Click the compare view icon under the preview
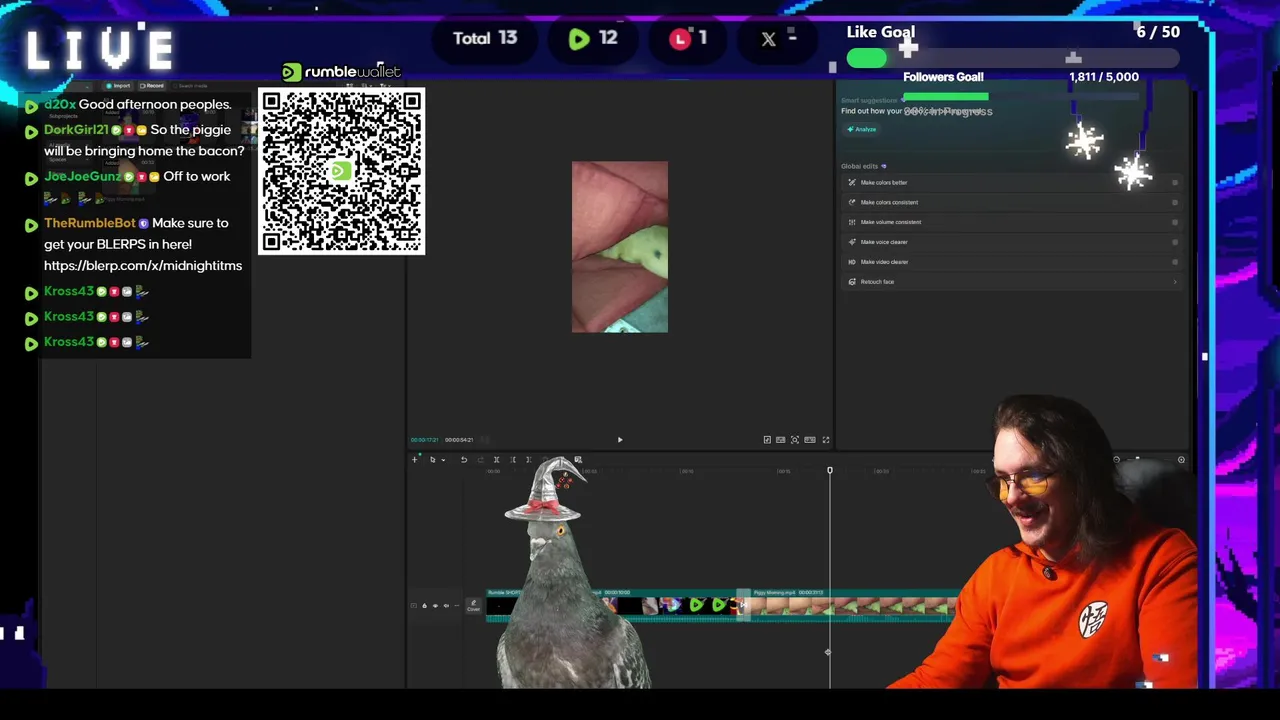The width and height of the screenshot is (1280, 720). click(x=767, y=440)
